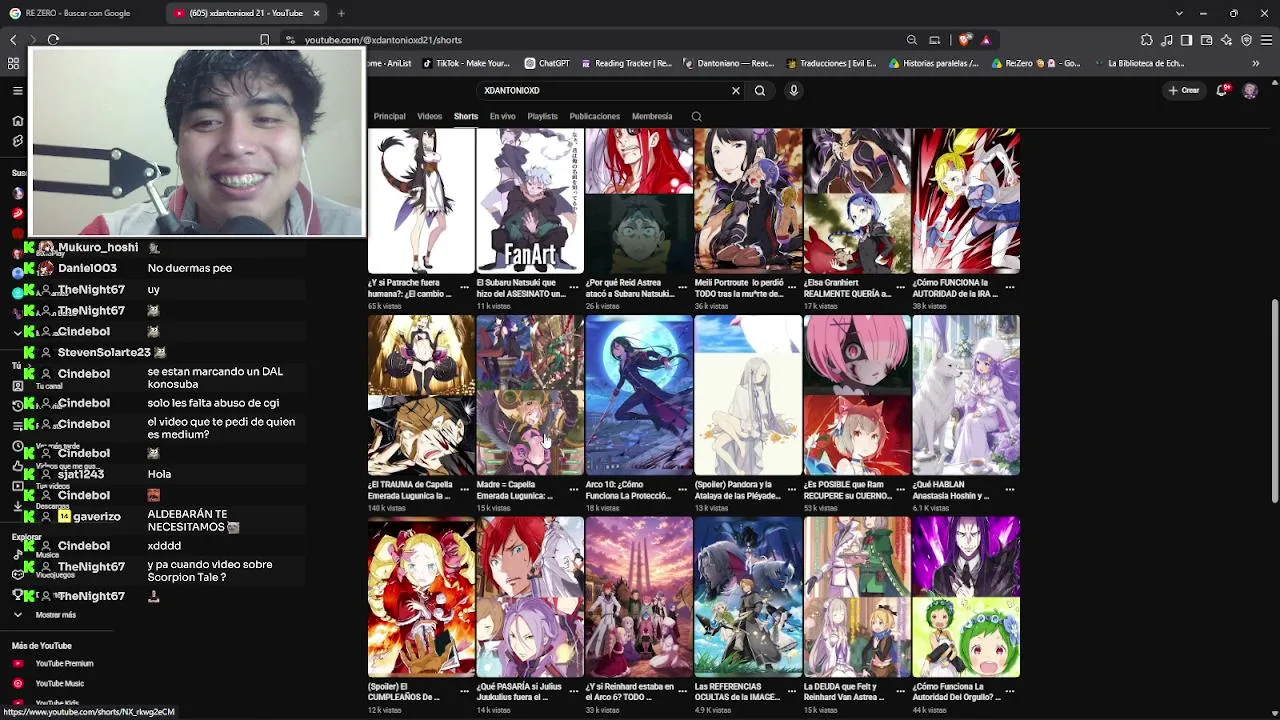Viewport: 1280px width, 720px height.
Task: Open the Historias paralelas bookmark
Action: pos(933,63)
